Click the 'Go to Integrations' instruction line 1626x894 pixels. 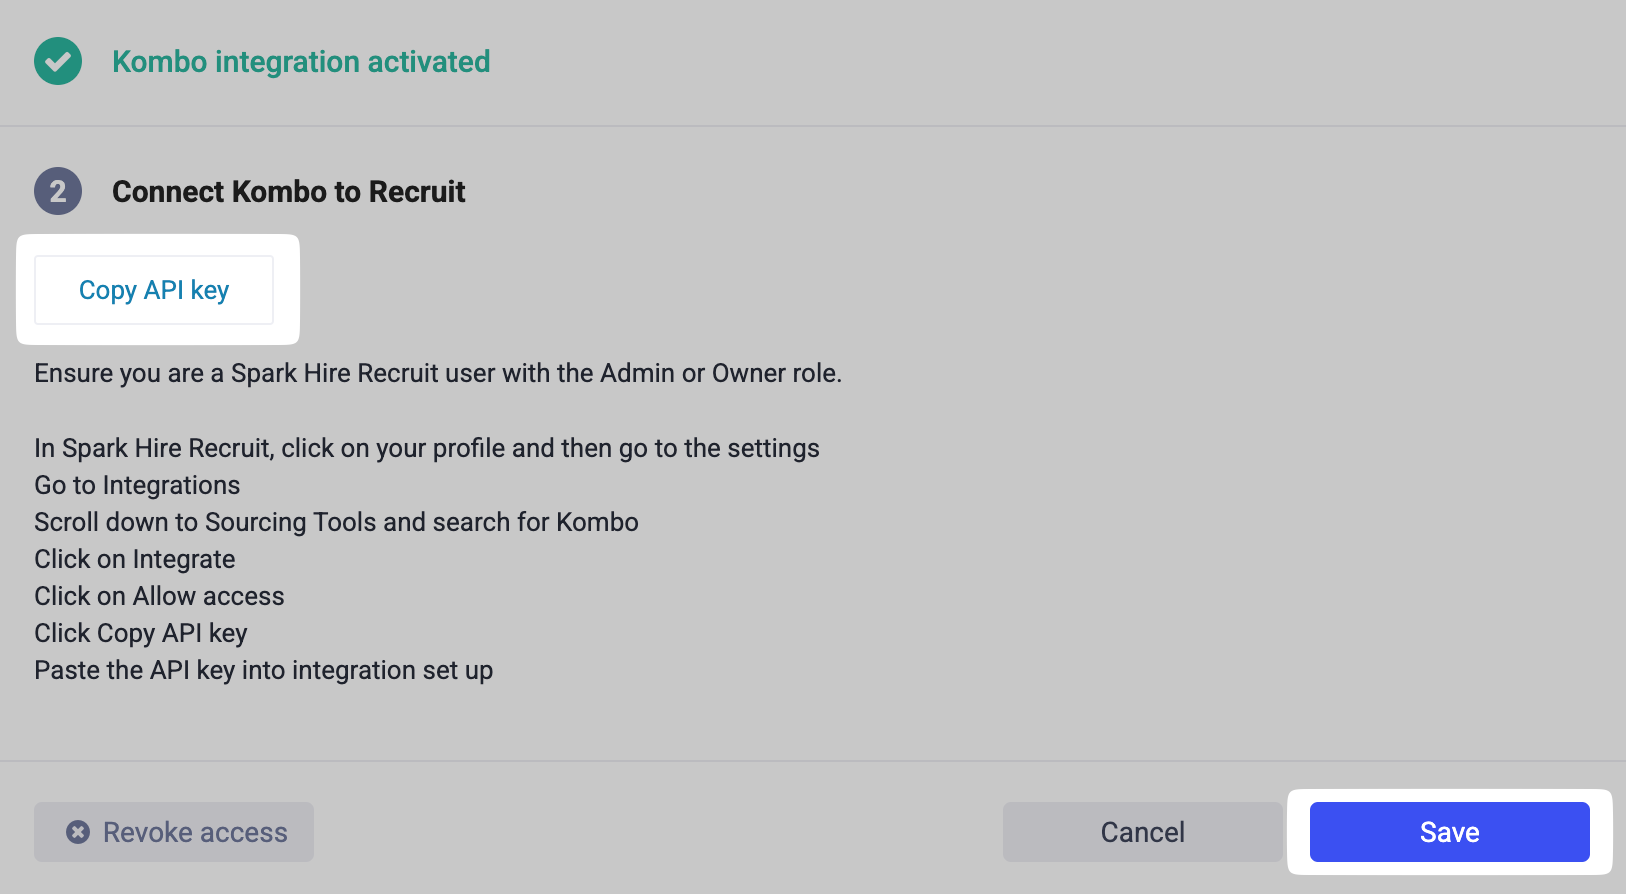tap(137, 485)
